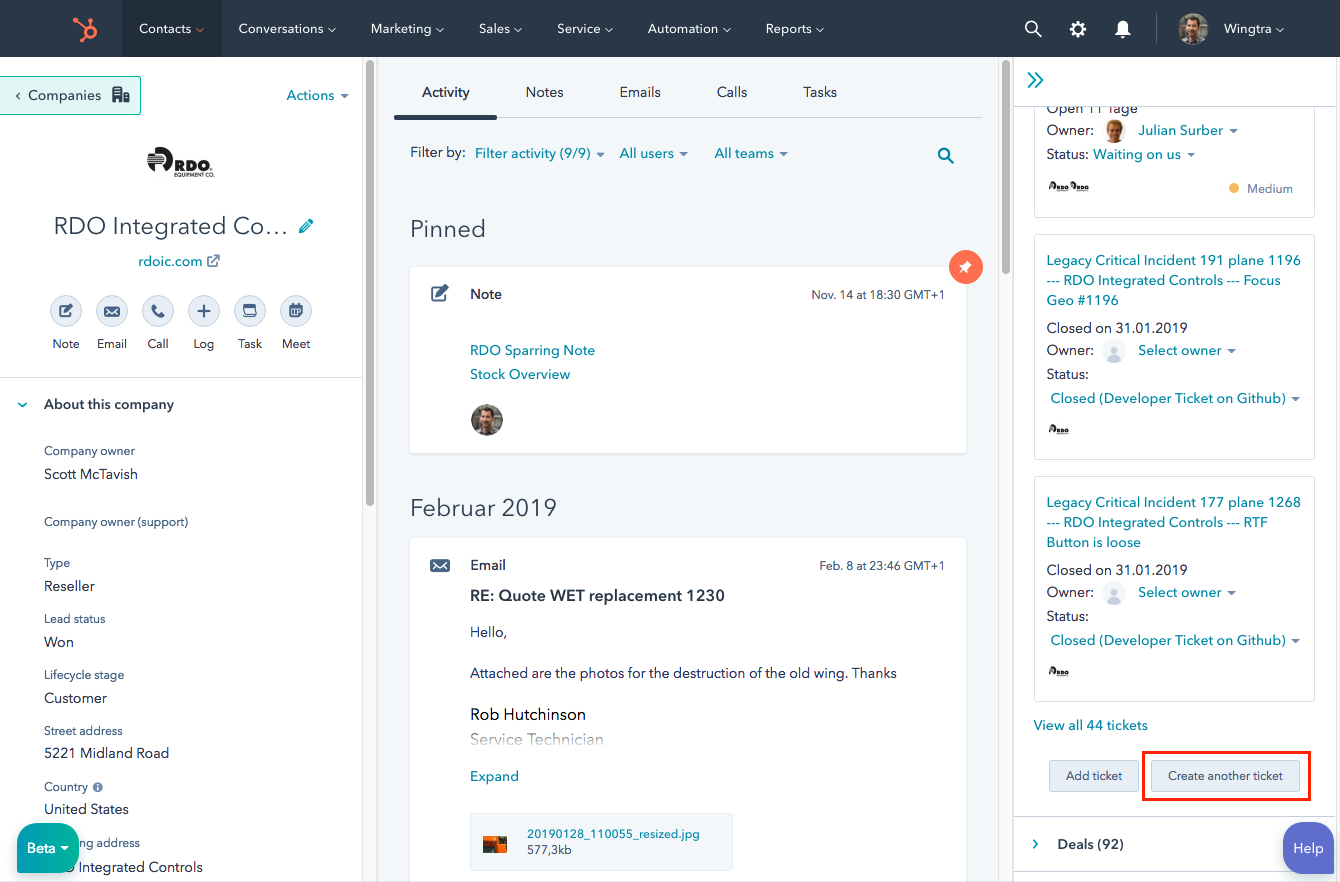Viewport: 1340px width, 882px height.
Task: Open Filter activity (9/9) dropdown
Action: [x=539, y=153]
